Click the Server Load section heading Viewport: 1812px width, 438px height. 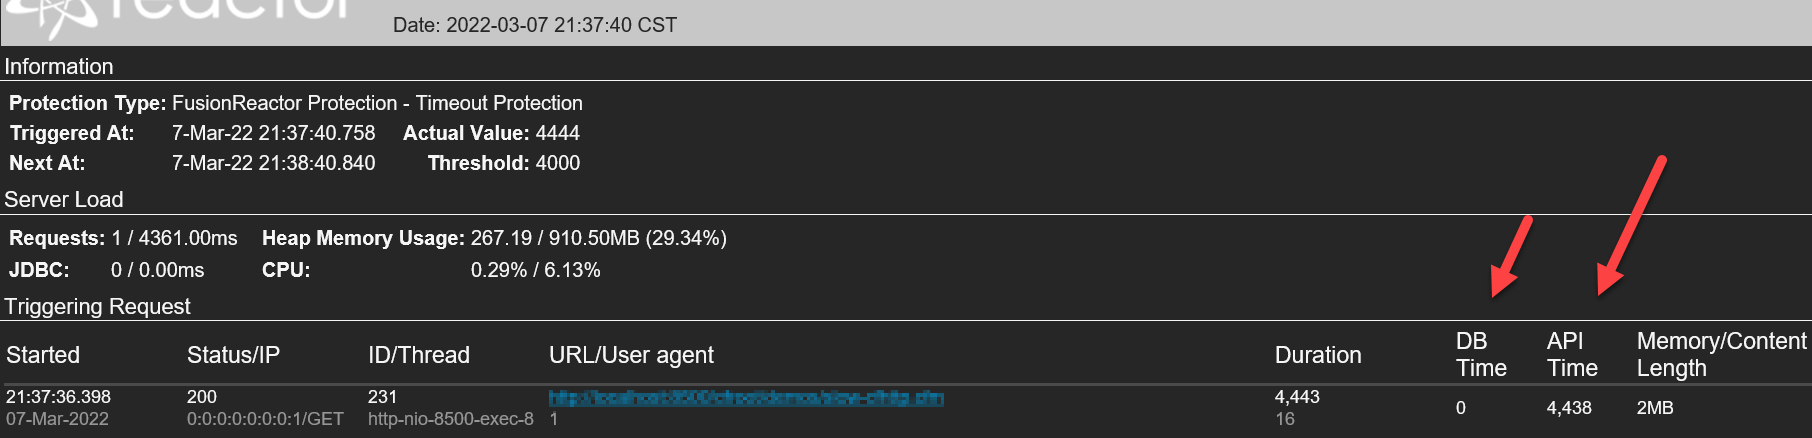pos(64,200)
